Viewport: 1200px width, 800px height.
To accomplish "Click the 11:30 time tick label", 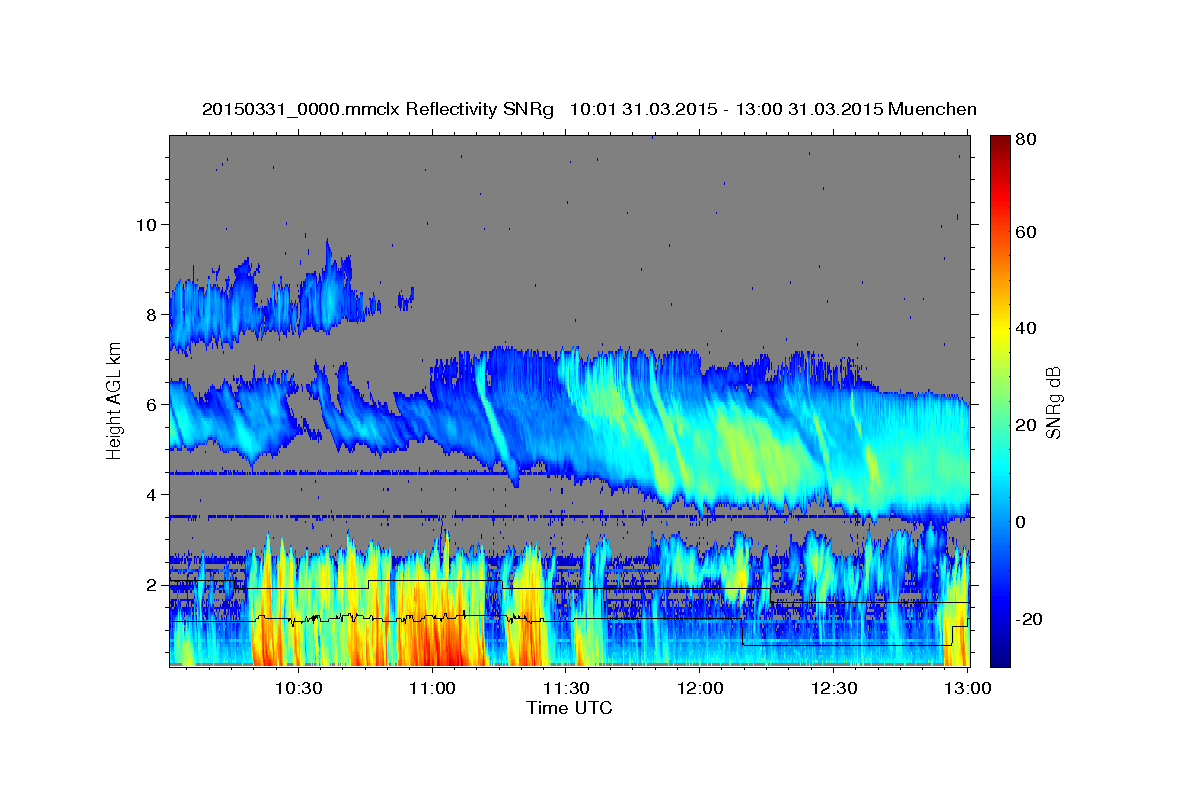I will coord(566,688).
